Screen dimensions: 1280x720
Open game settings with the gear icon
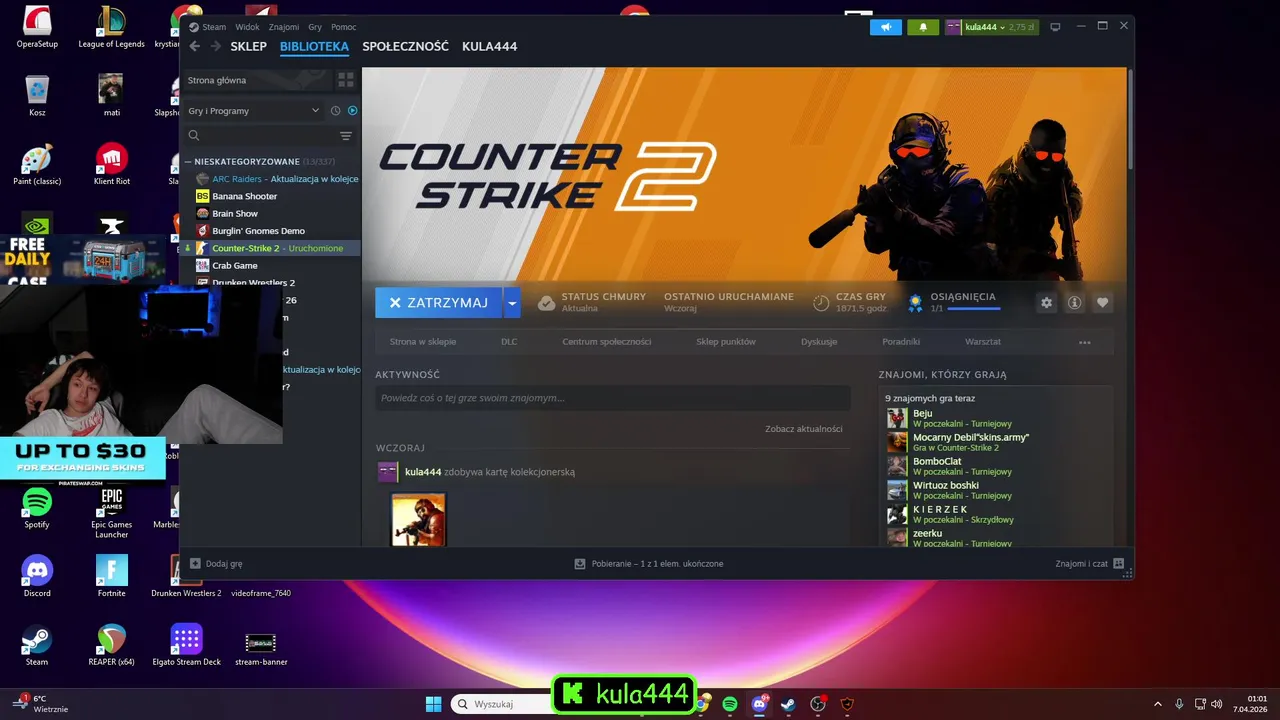(1046, 303)
